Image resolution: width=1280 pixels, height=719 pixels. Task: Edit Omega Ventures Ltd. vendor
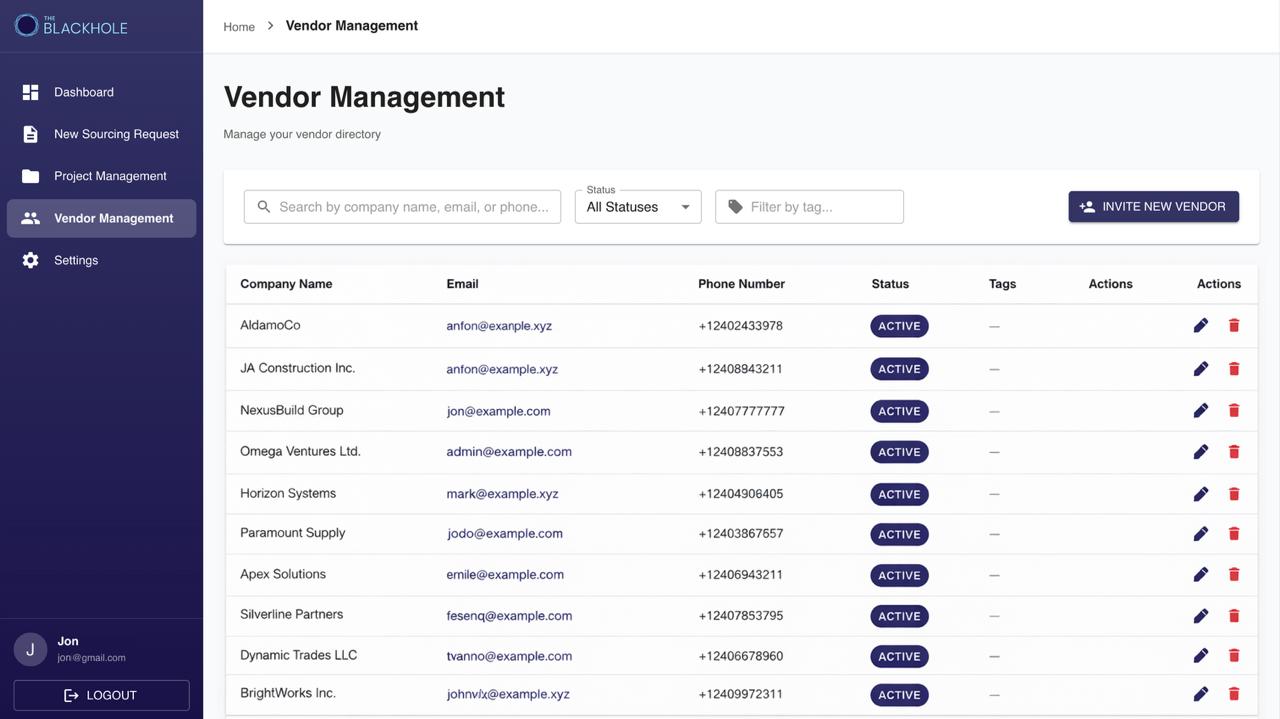click(x=1201, y=452)
